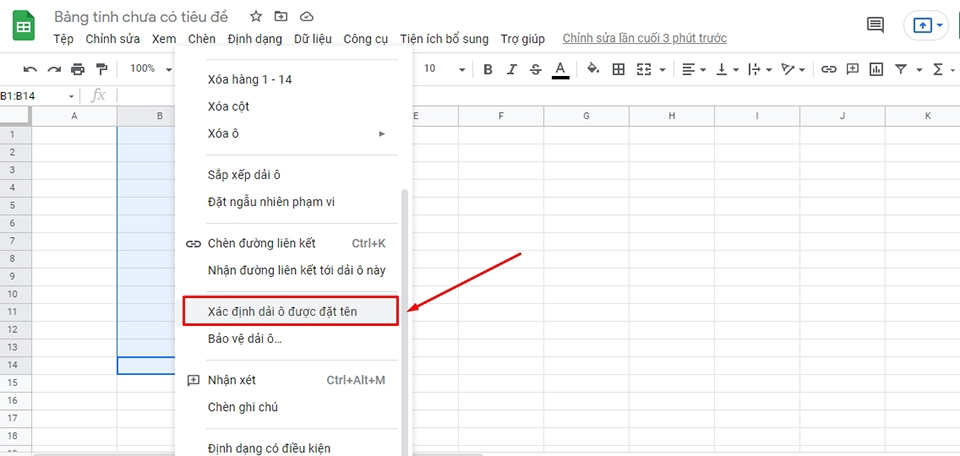Select the paint format tool
This screenshot has width=960, height=456.
[102, 69]
